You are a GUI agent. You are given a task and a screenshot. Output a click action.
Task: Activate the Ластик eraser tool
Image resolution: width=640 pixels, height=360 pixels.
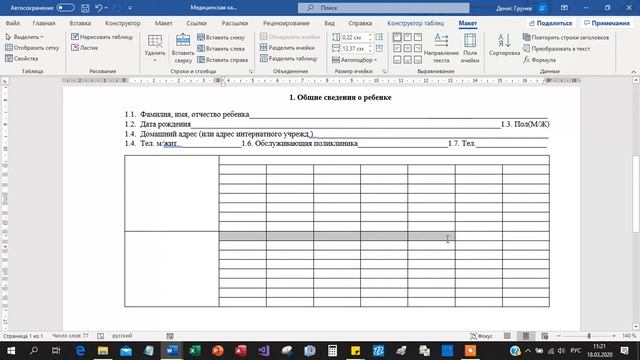pos(84,48)
